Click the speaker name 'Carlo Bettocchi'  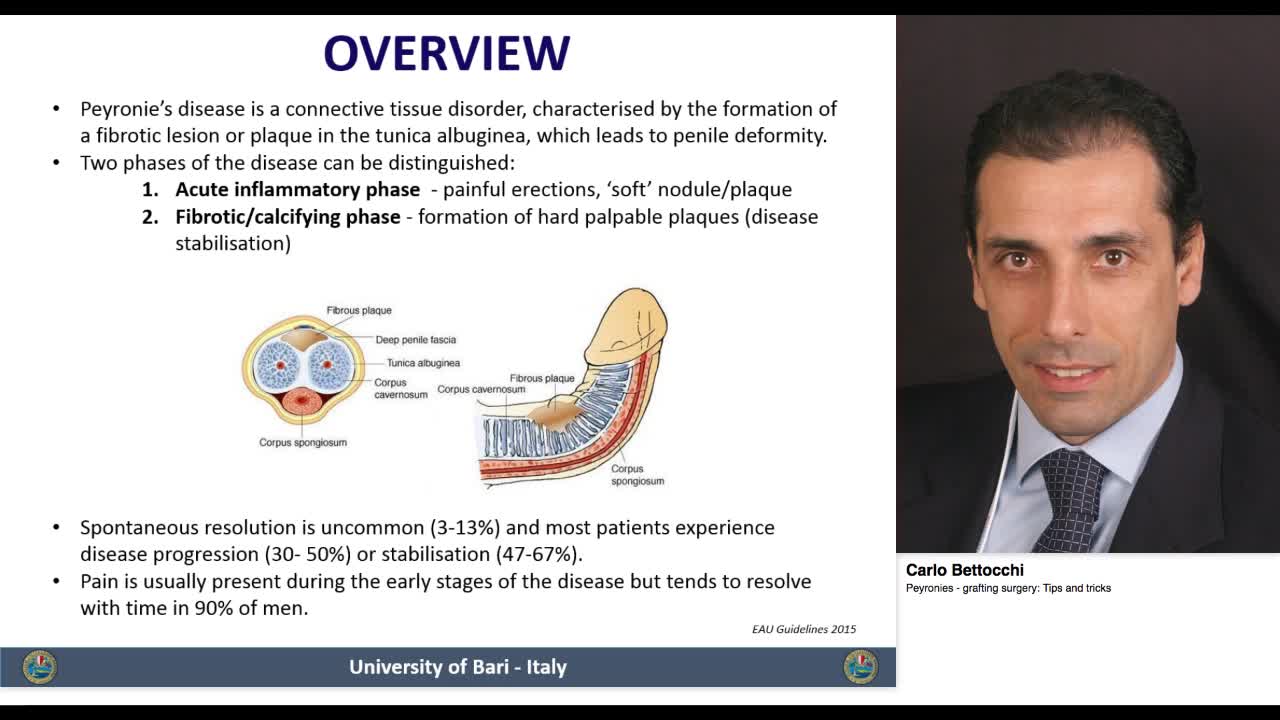tap(964, 570)
